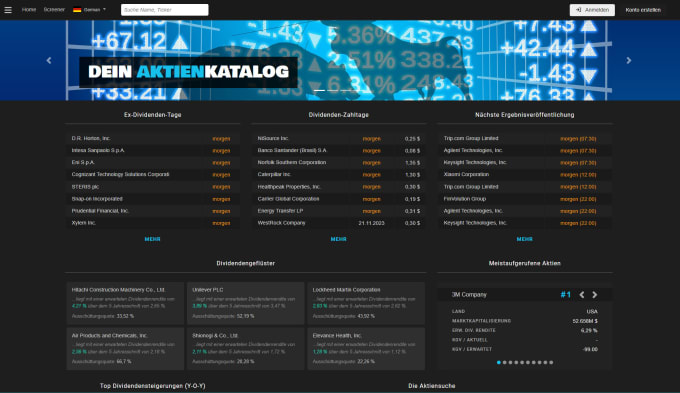Select the first carousel dot indicator
The image size is (680, 393).
click(499, 362)
